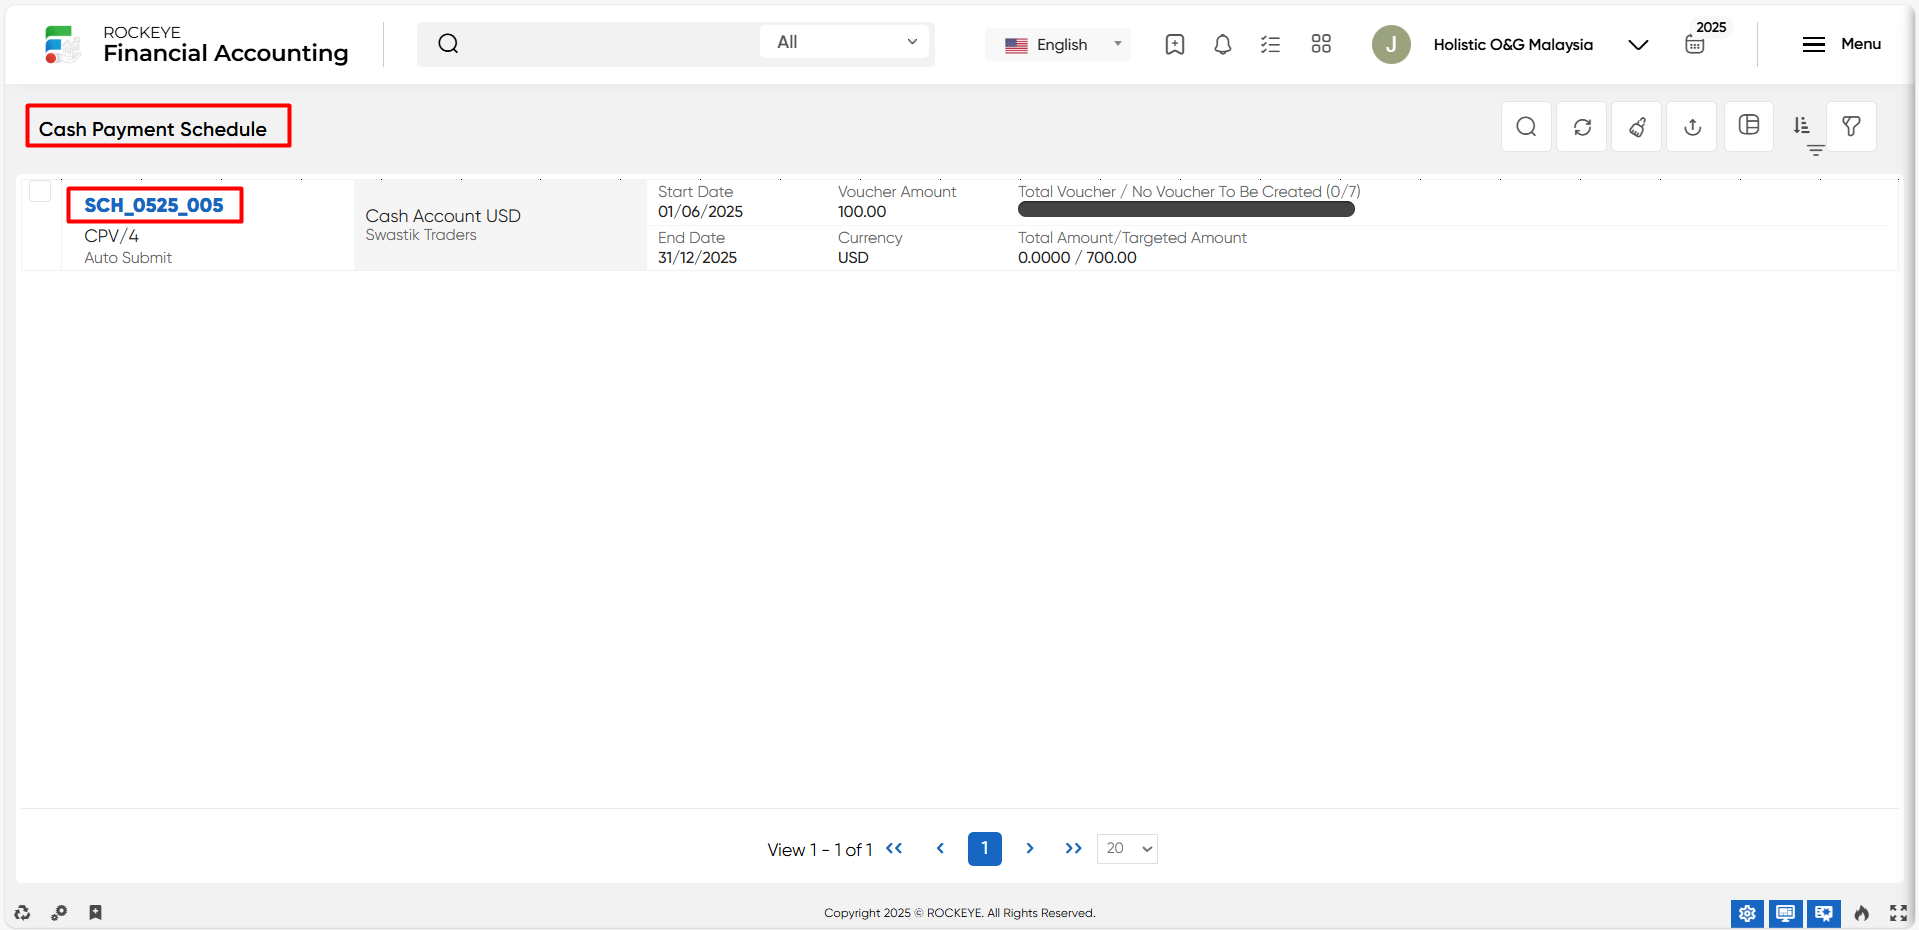Refresh the schedule list
The width and height of the screenshot is (1919, 930).
[x=1582, y=126]
